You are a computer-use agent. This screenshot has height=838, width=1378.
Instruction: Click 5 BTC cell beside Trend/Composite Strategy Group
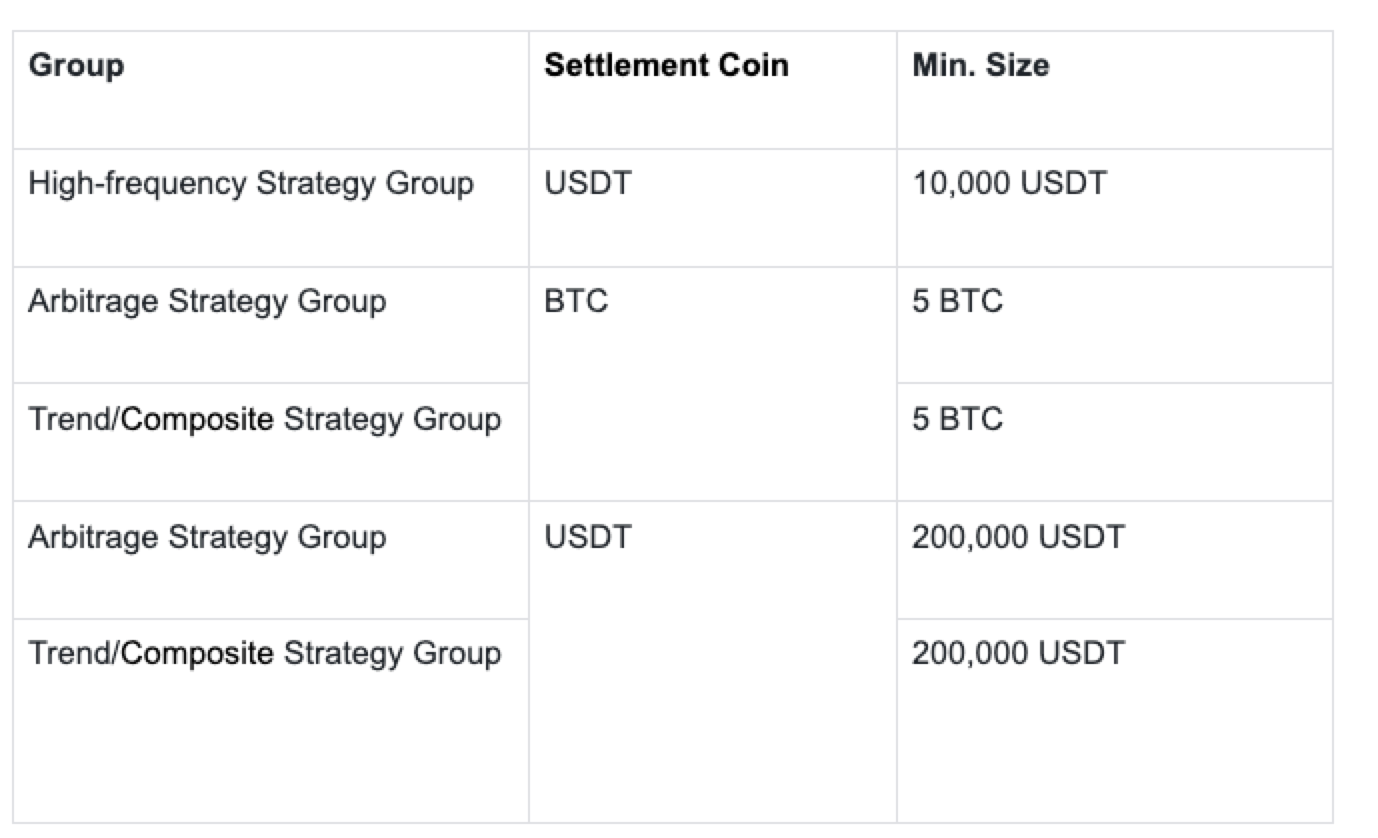click(x=1115, y=442)
